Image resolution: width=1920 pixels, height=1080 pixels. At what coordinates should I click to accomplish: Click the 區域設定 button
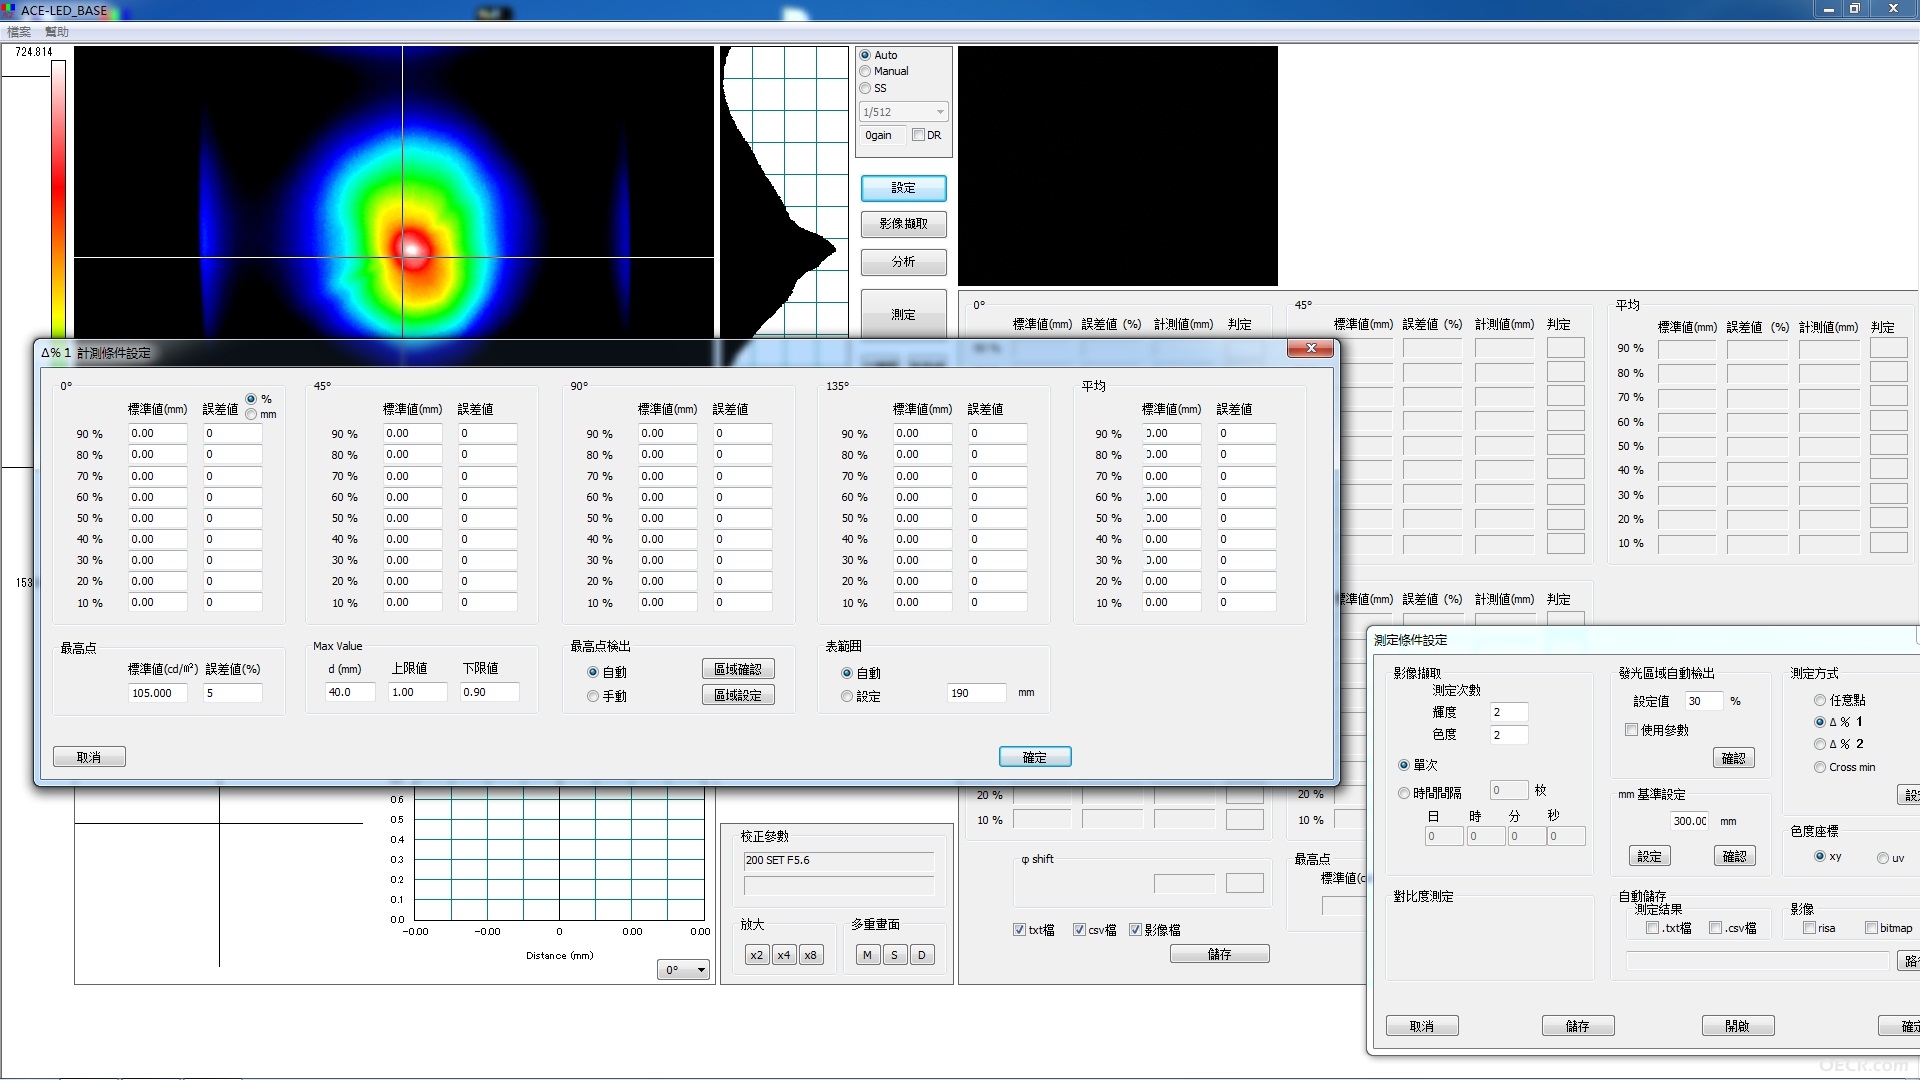738,695
